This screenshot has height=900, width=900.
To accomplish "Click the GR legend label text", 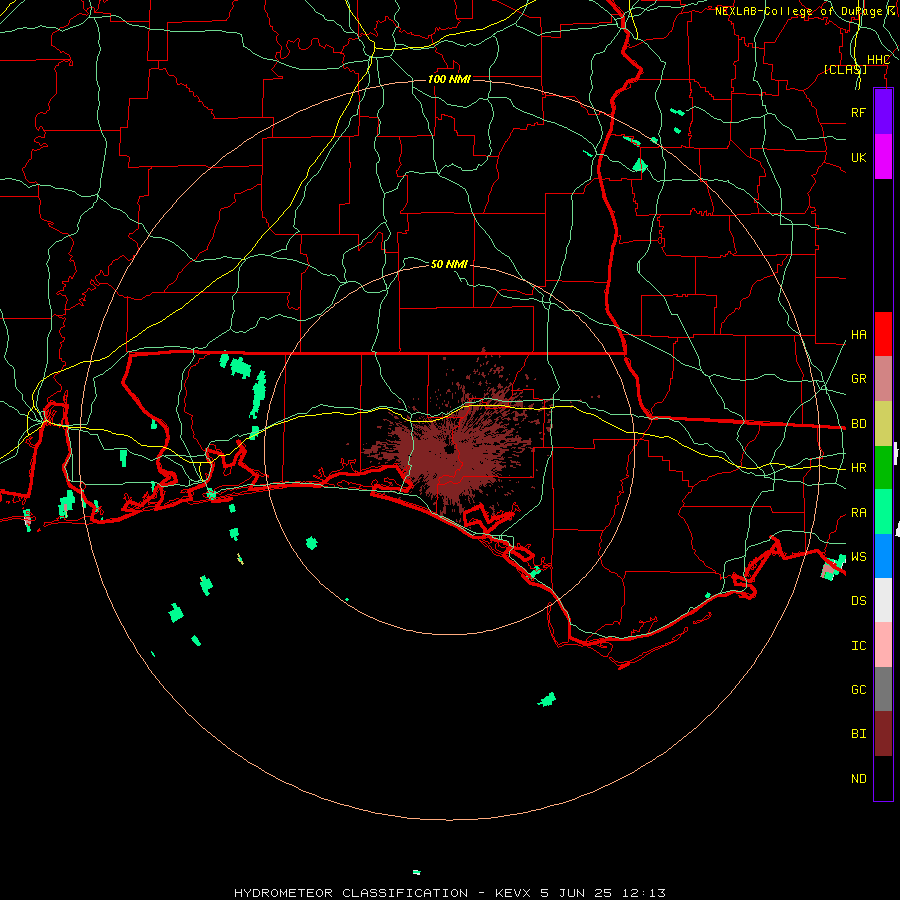I will (x=858, y=379).
